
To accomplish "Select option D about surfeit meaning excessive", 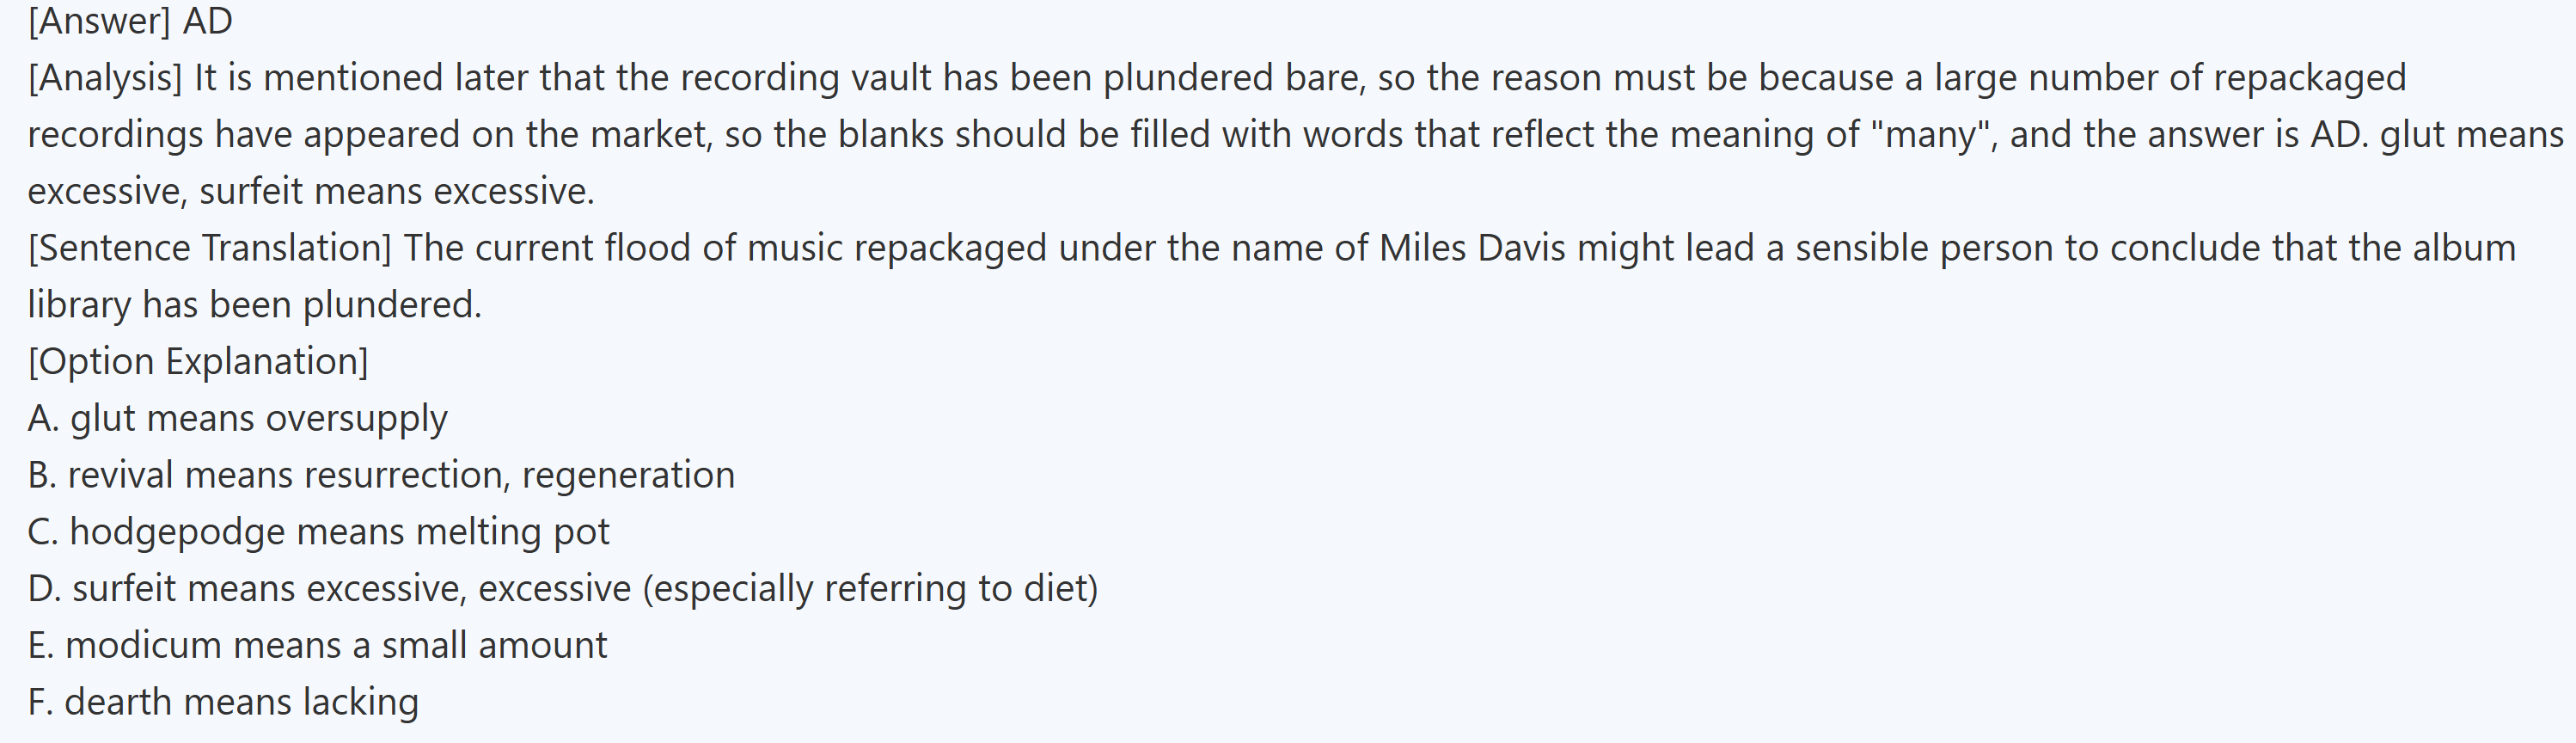I will [562, 589].
